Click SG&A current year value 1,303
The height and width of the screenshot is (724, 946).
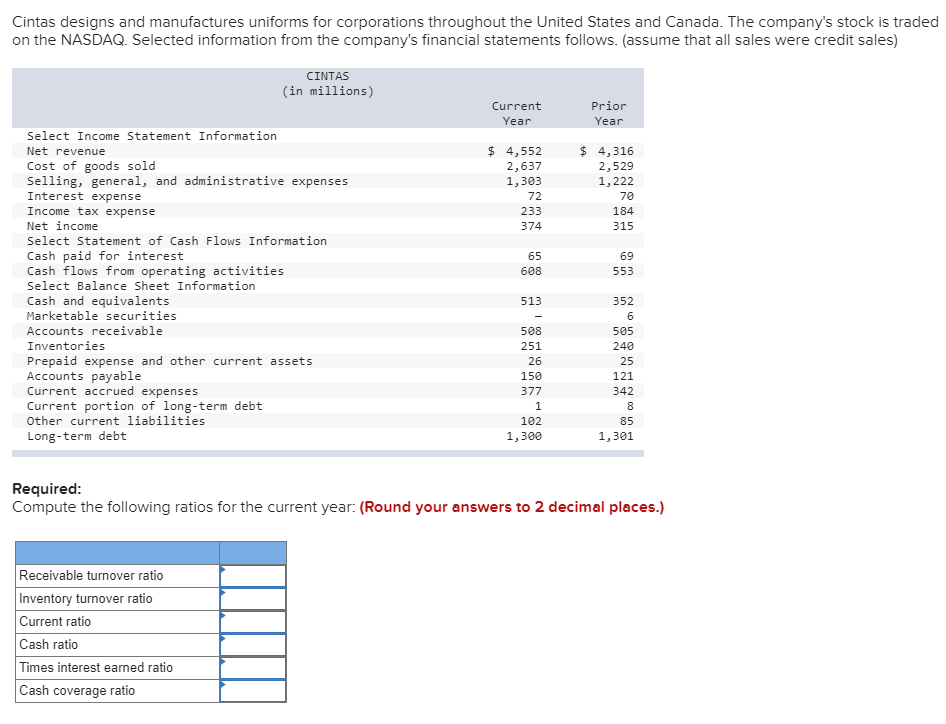tap(524, 181)
